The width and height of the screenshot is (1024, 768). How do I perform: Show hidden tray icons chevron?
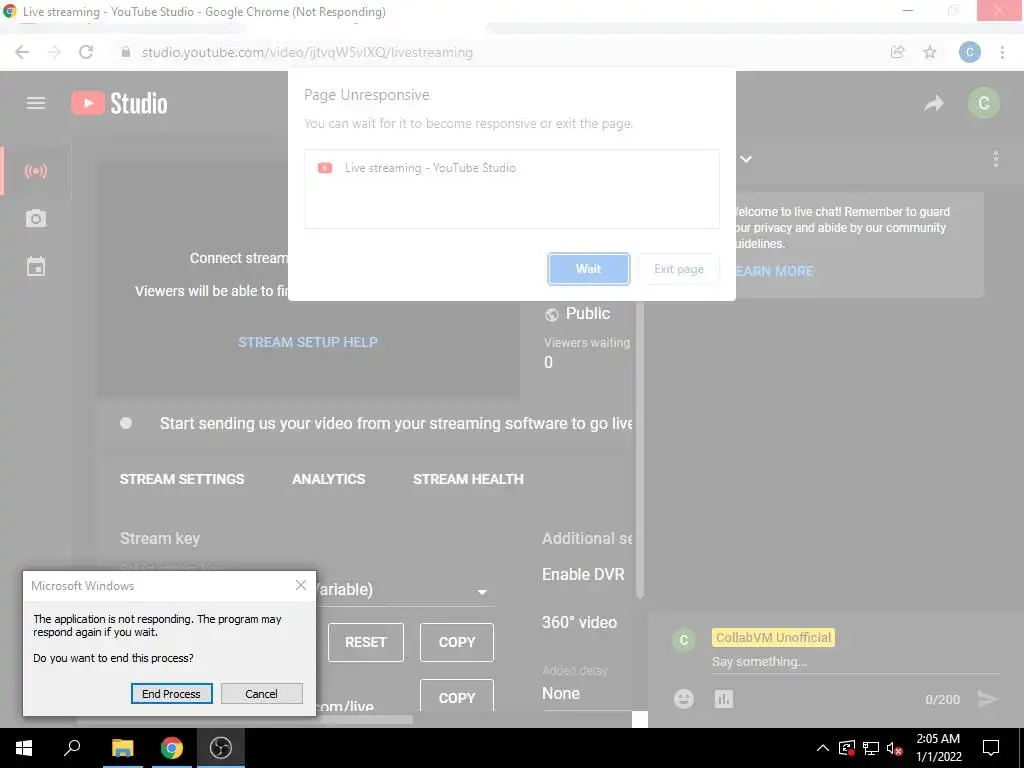[x=823, y=748]
